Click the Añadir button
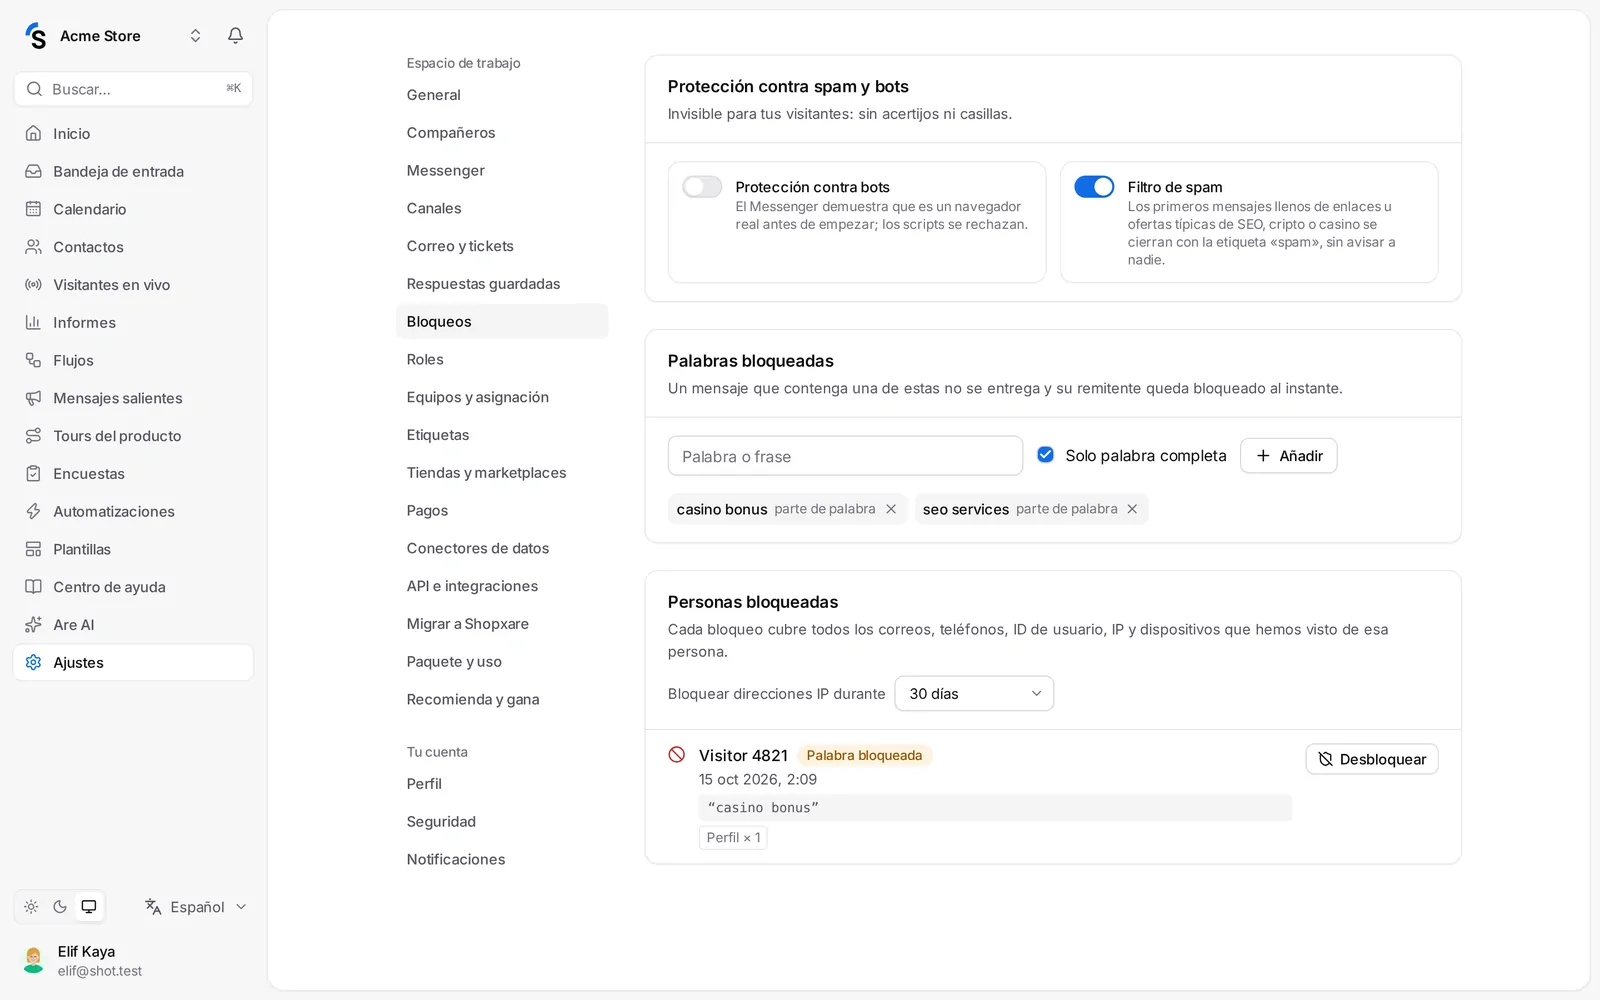The height and width of the screenshot is (1000, 1600). 1288,456
